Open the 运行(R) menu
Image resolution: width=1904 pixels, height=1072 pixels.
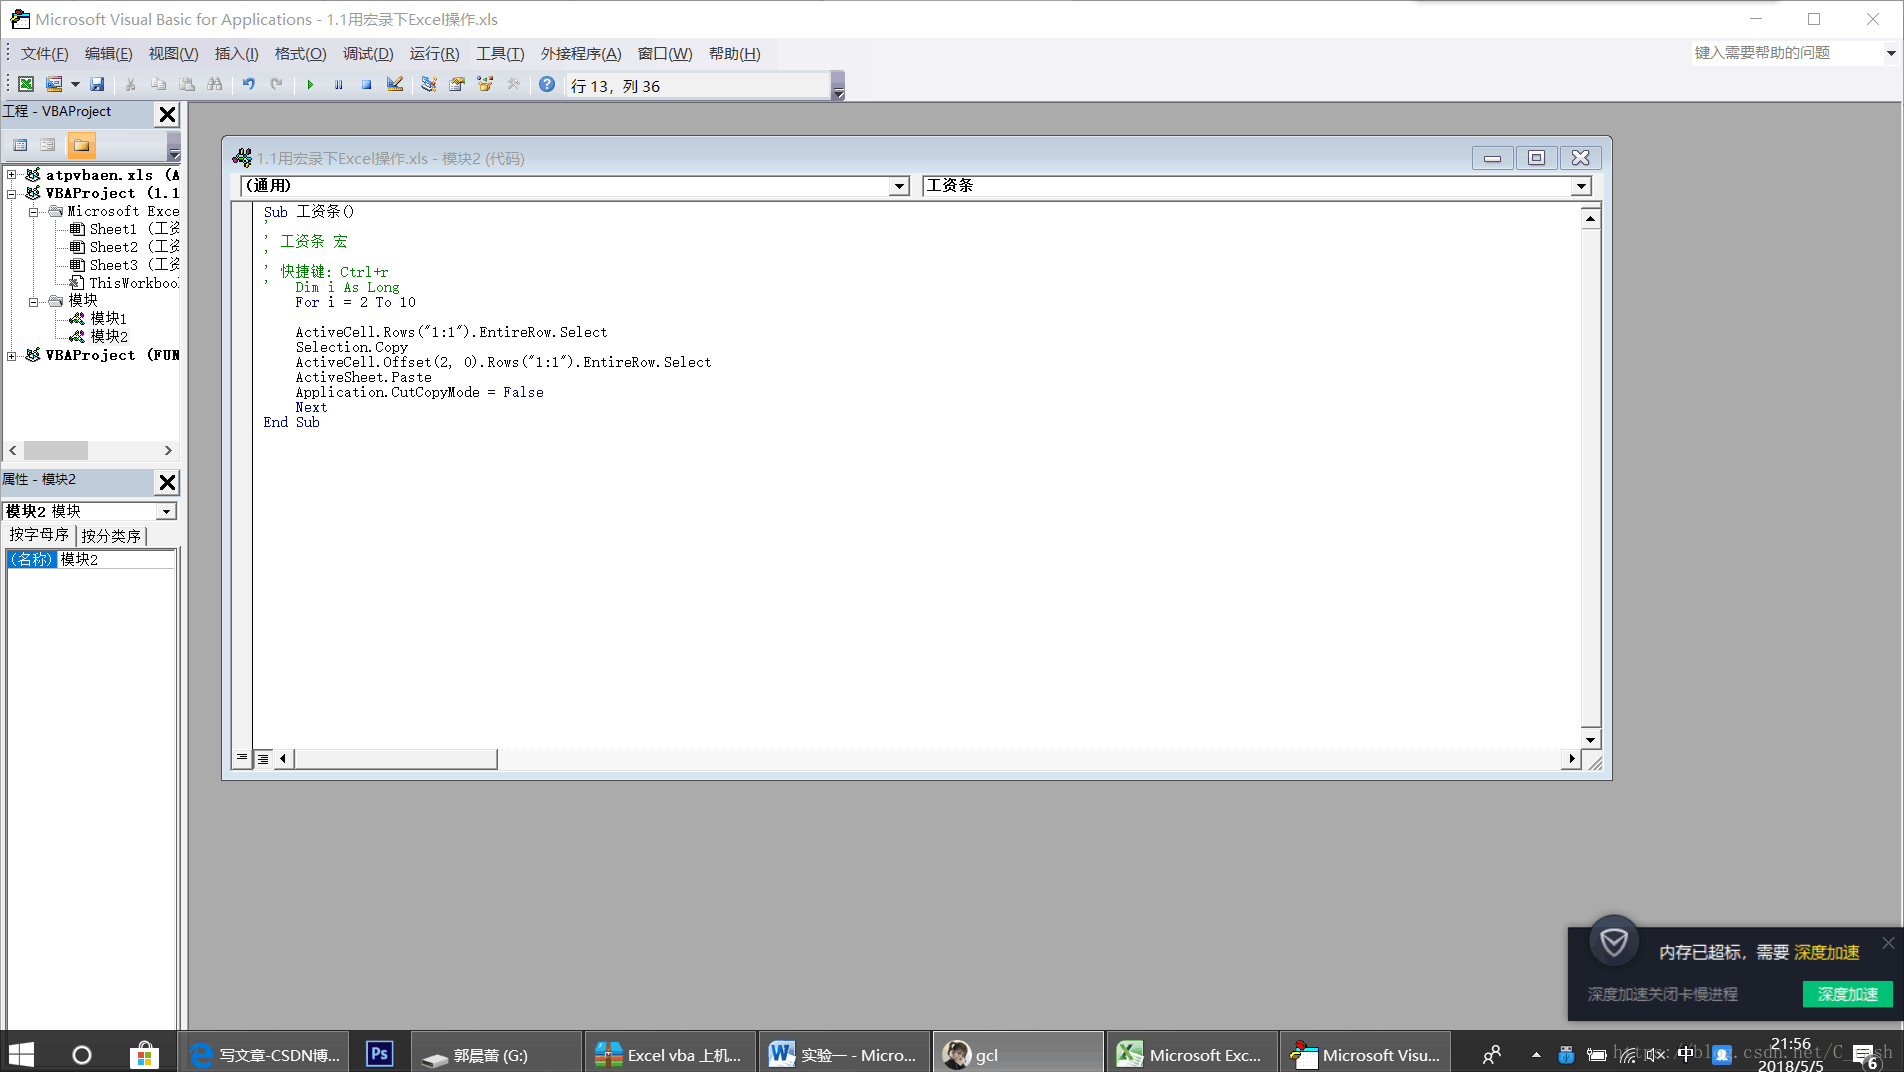pos(434,54)
